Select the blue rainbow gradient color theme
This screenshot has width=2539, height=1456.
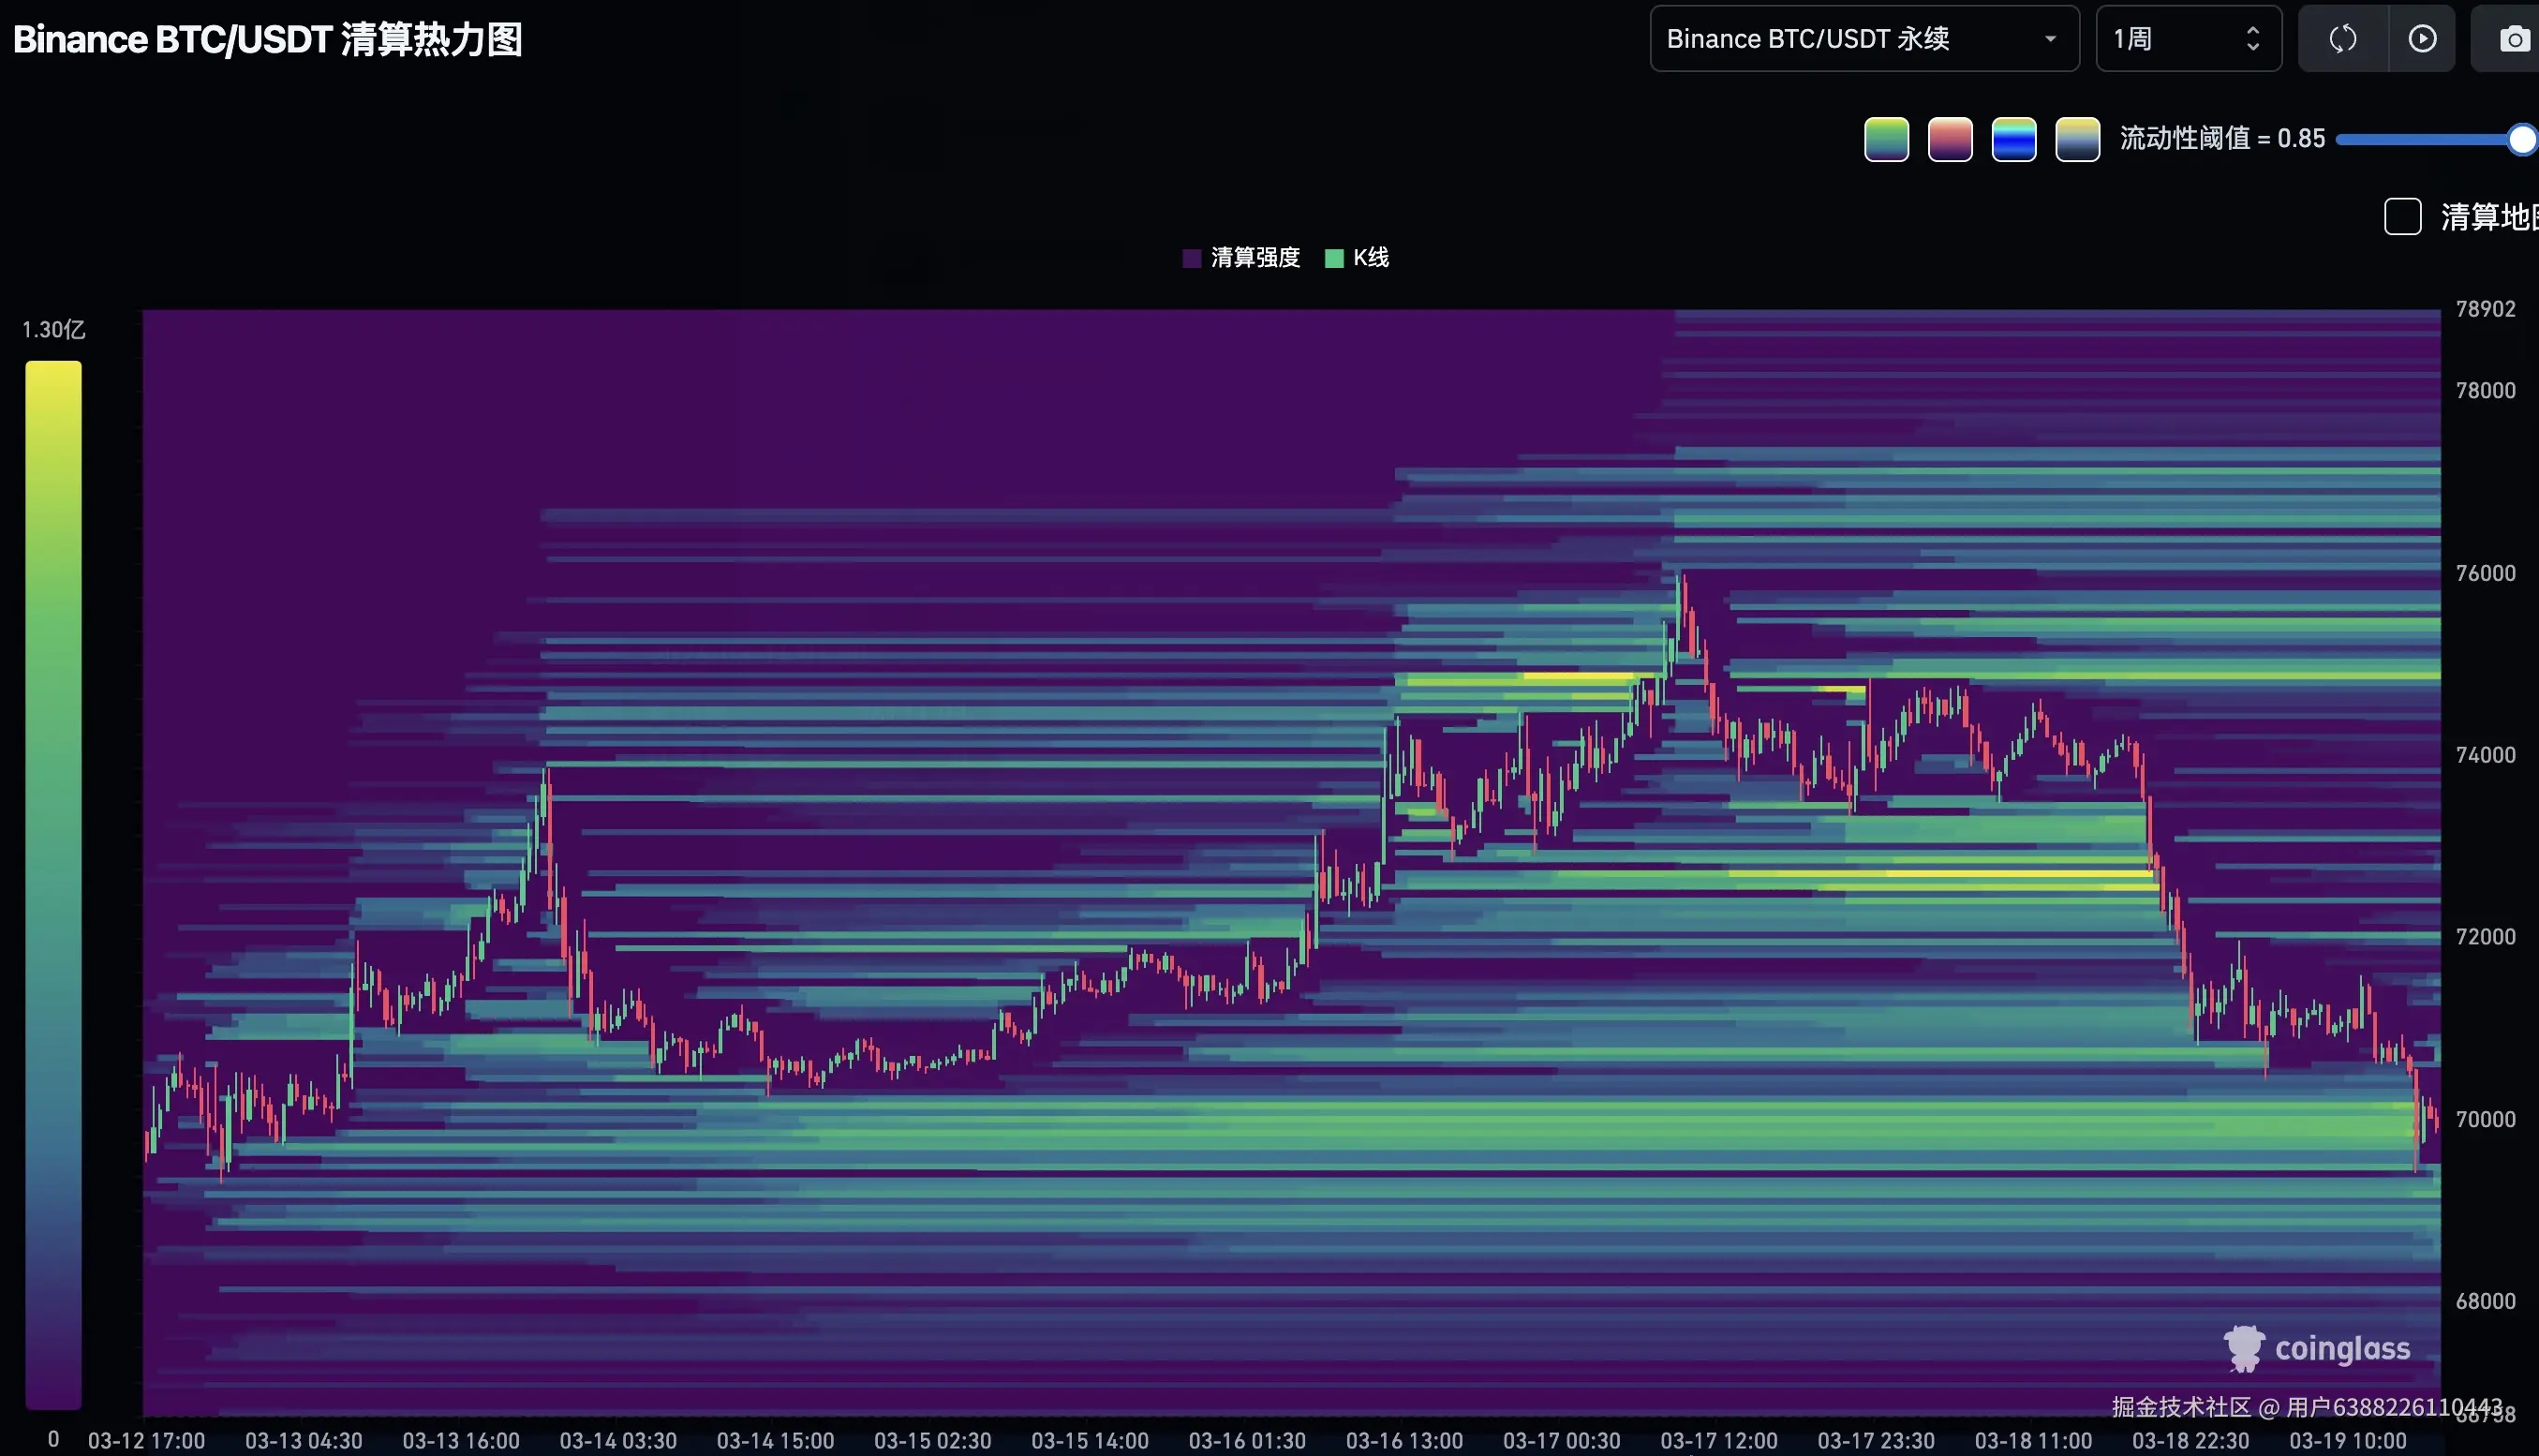tap(2013, 139)
